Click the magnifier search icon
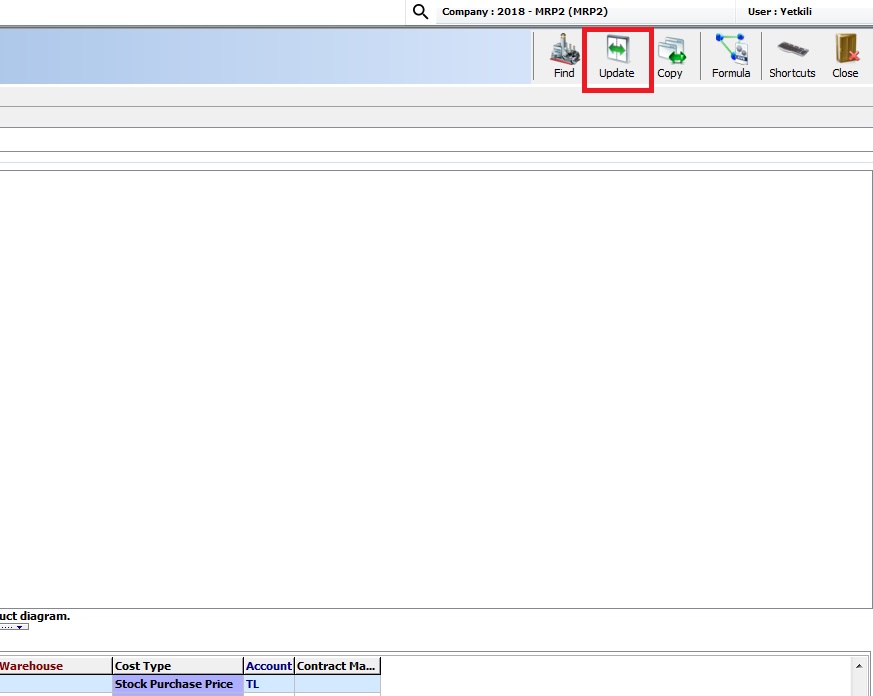873x696 pixels. (420, 12)
